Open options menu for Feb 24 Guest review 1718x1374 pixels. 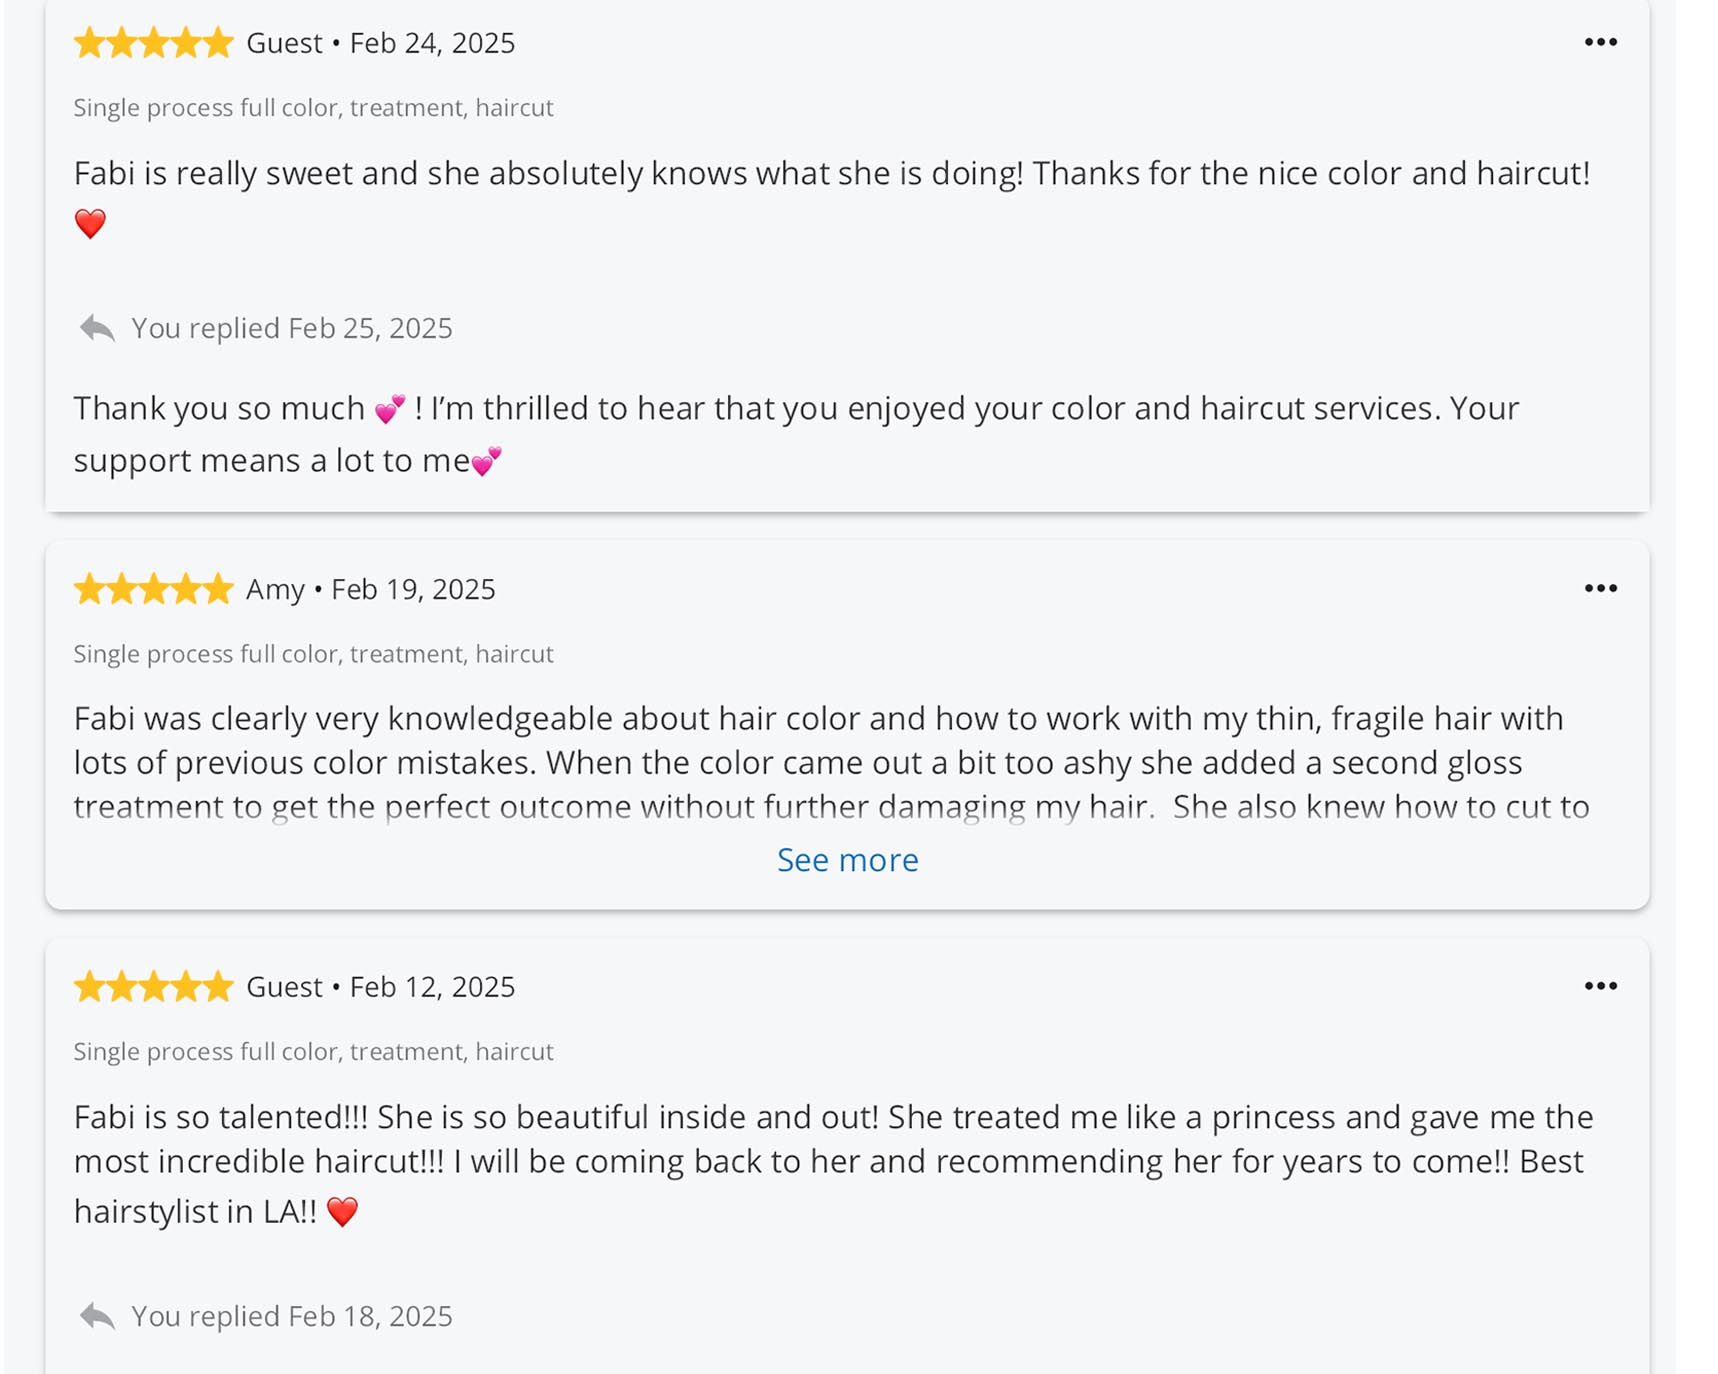(1600, 42)
